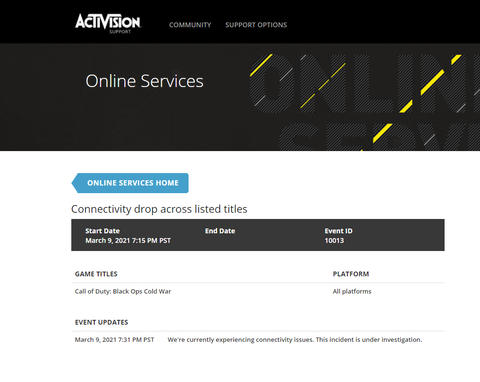Viewport: 480px width, 382px height.
Task: Select the 'March 9, 2021 7:31 PM PST' update timestamp
Action: coord(114,340)
